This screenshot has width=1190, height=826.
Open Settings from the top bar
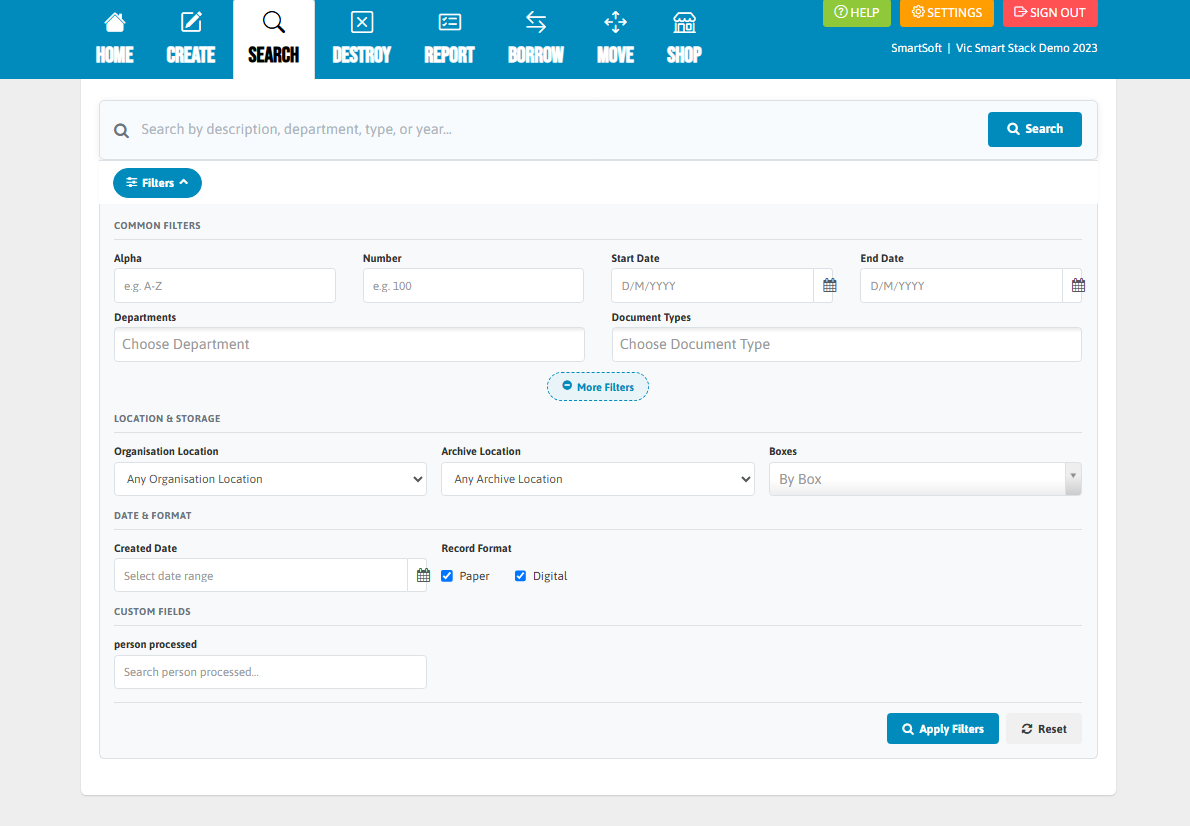[x=946, y=13]
